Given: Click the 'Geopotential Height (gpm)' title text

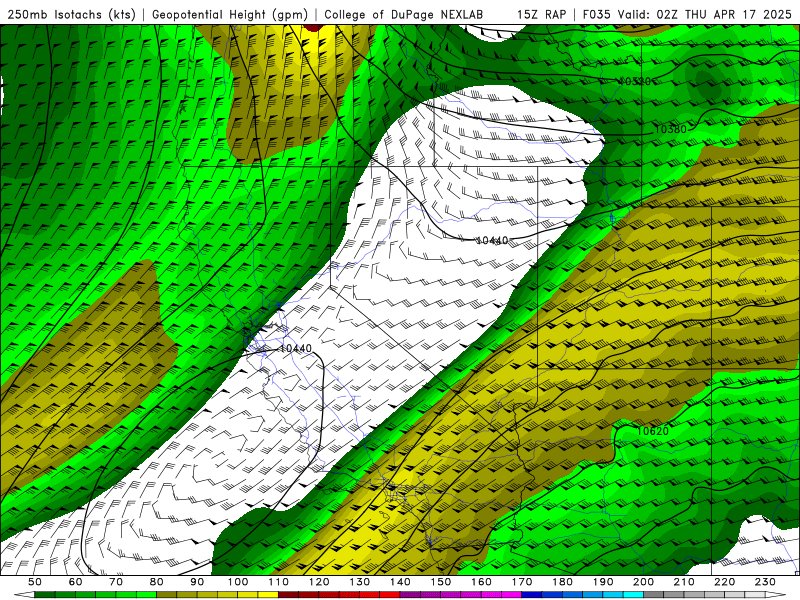Looking at the screenshot, I should [230, 14].
